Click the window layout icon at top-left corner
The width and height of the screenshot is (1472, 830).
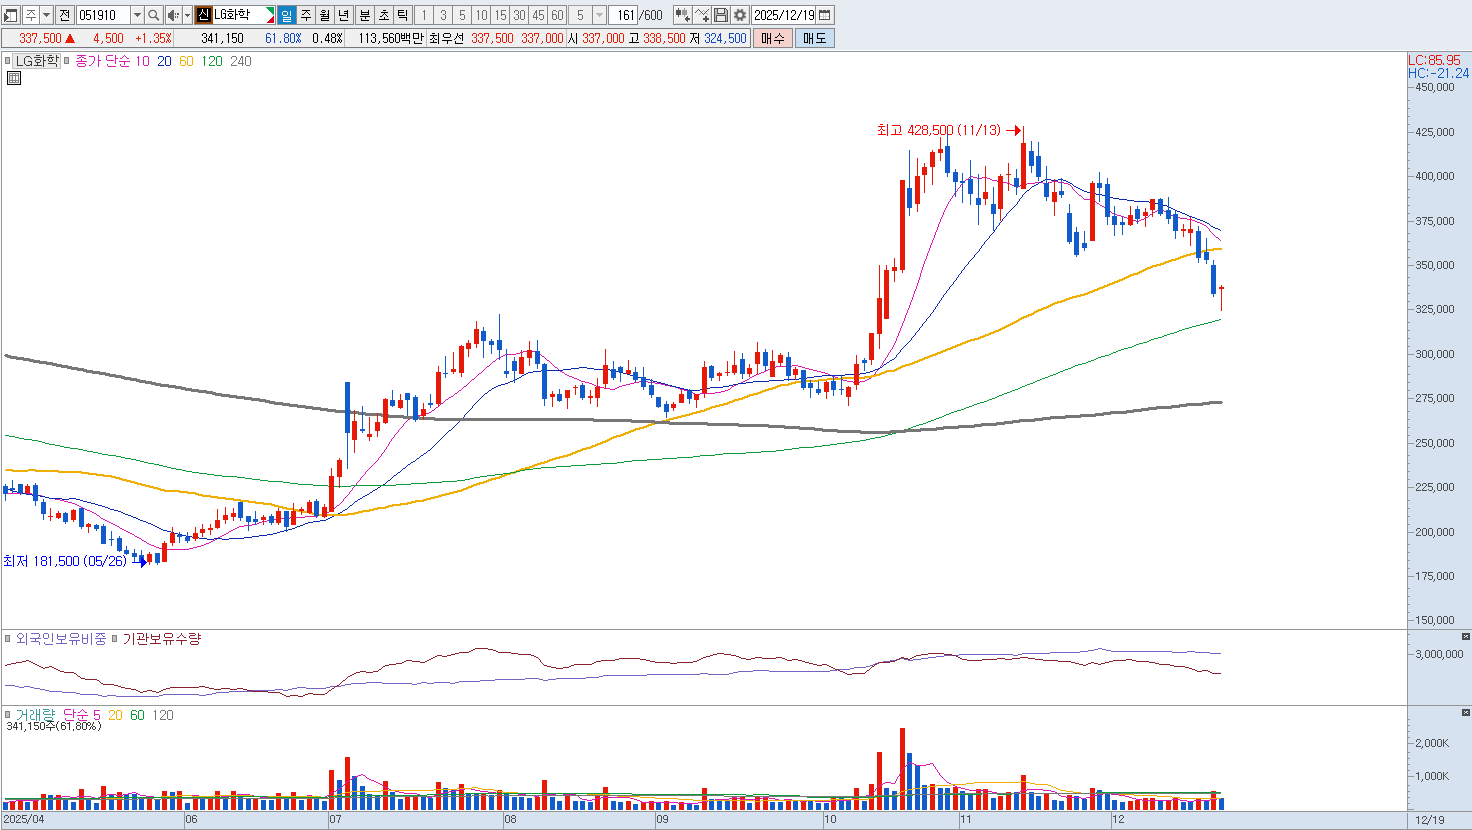coord(11,15)
